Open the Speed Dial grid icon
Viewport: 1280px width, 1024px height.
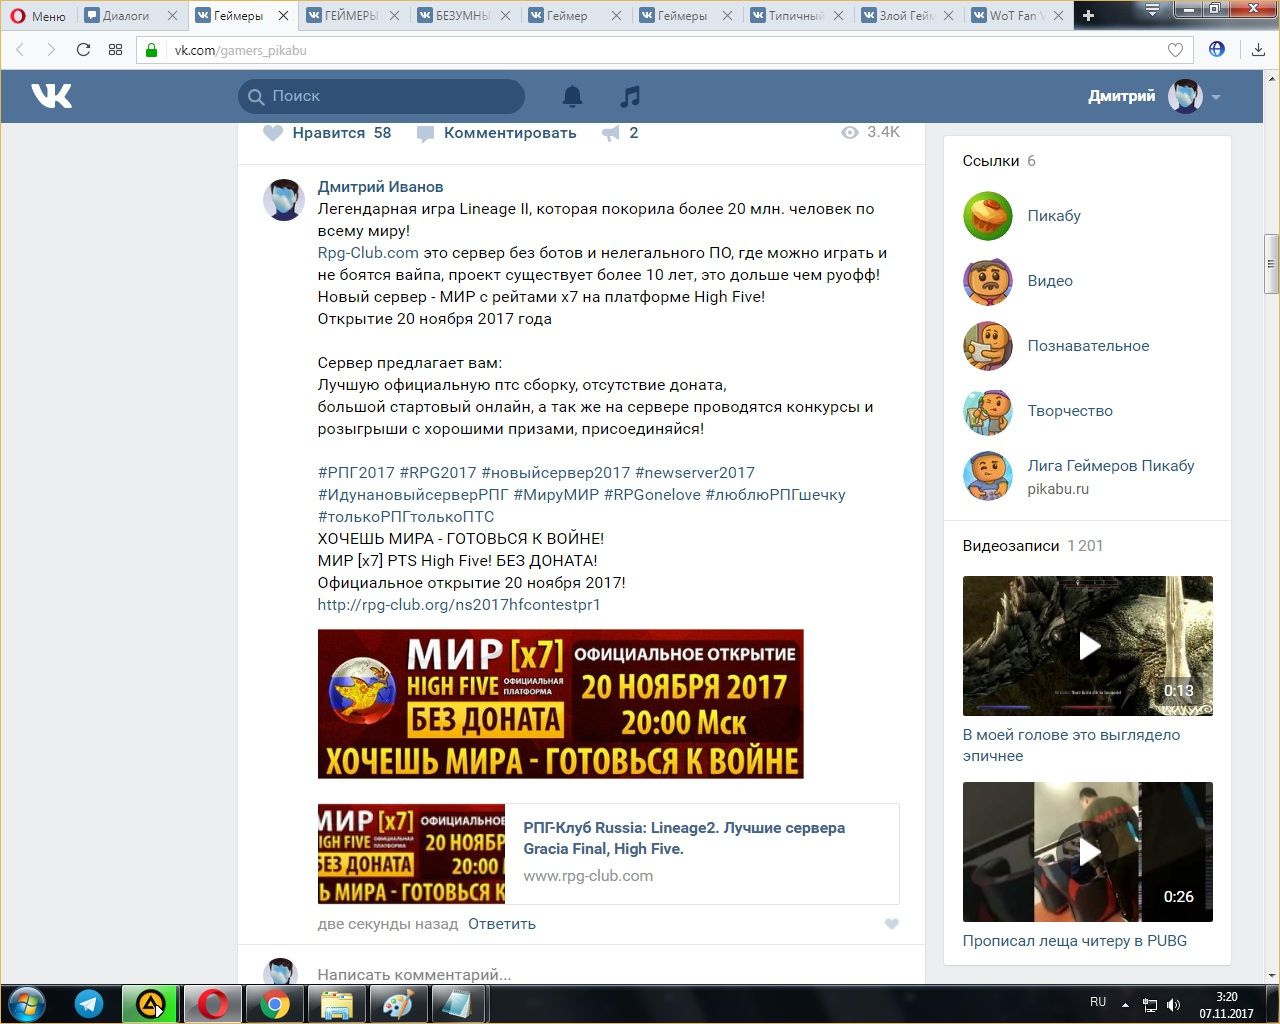[115, 50]
